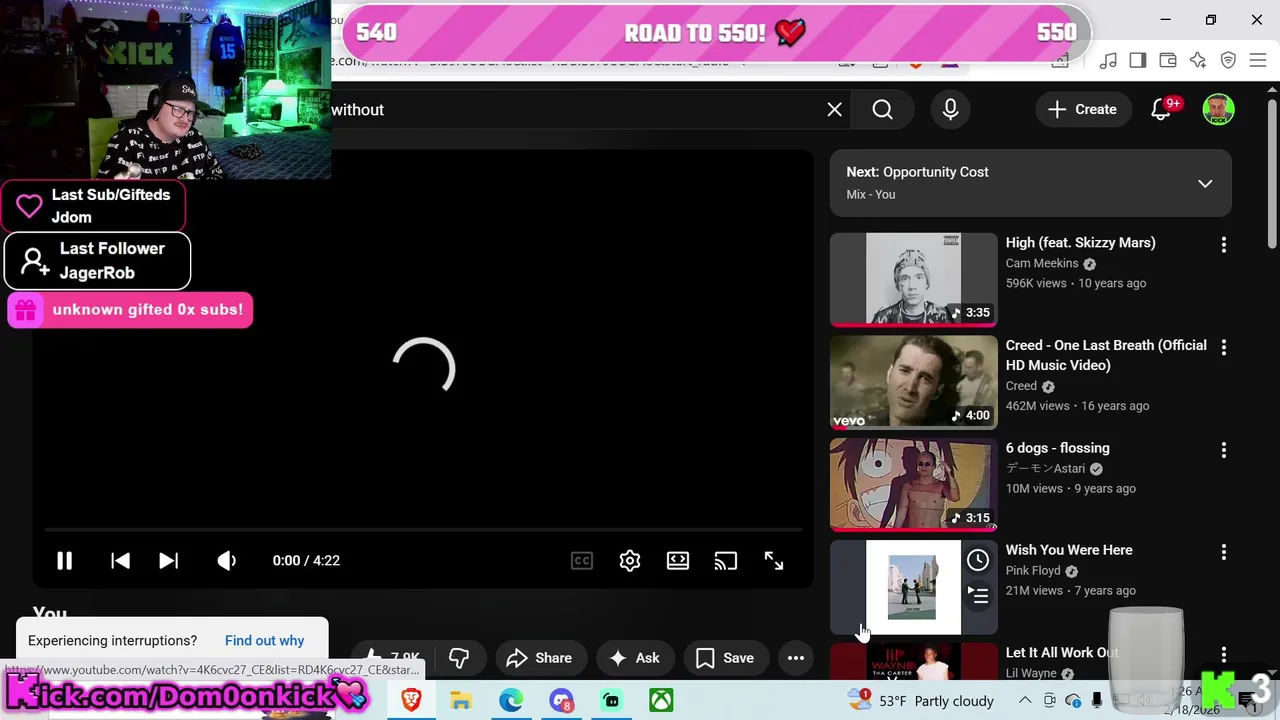Viewport: 1280px width, 720px height.
Task: Ask about this video with Ask button
Action: [x=635, y=658]
